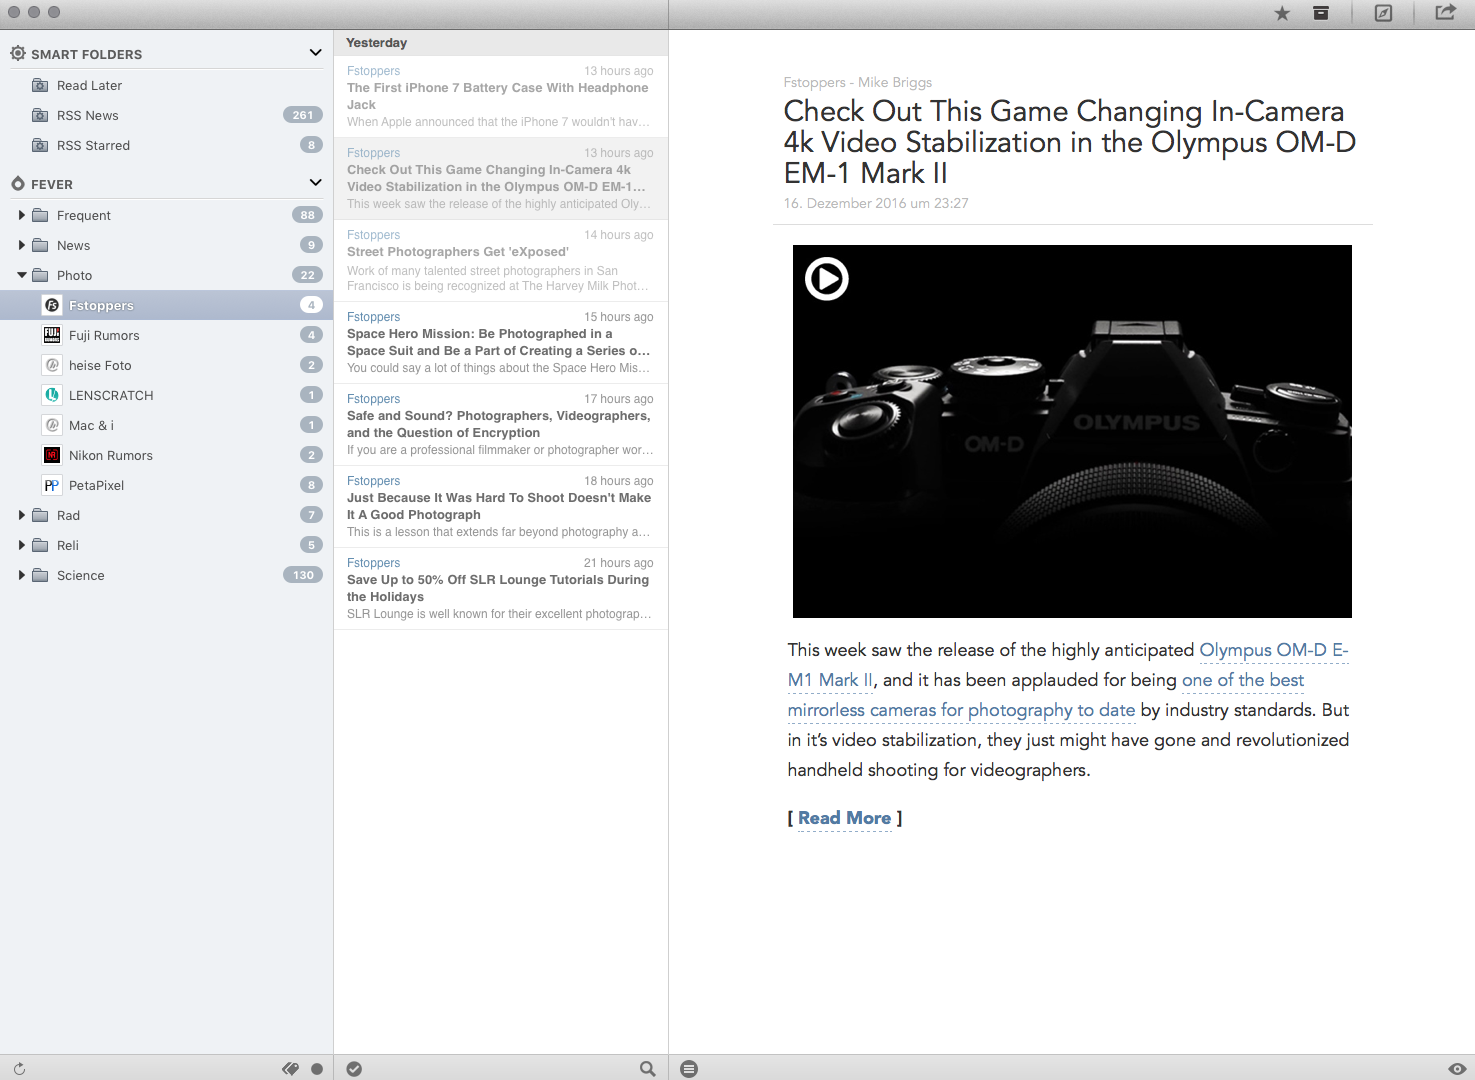Viewport: 1475px width, 1080px height.
Task: Select the RSS Starred smart folder
Action: [x=167, y=145]
